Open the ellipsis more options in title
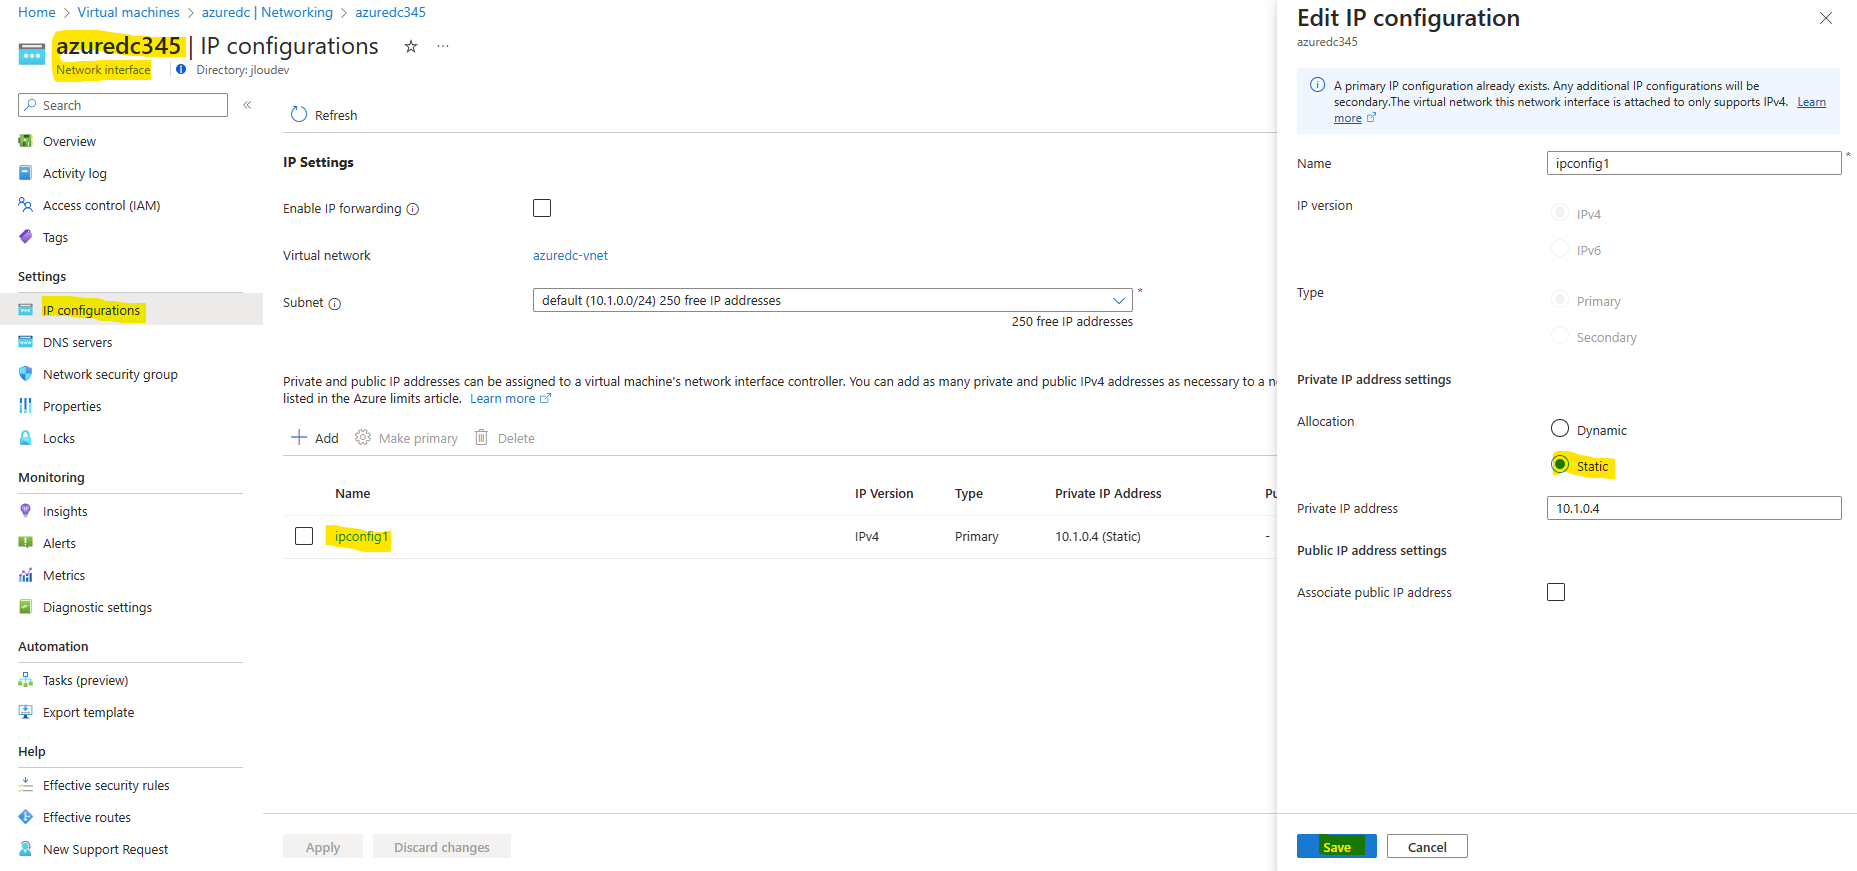 tap(443, 46)
